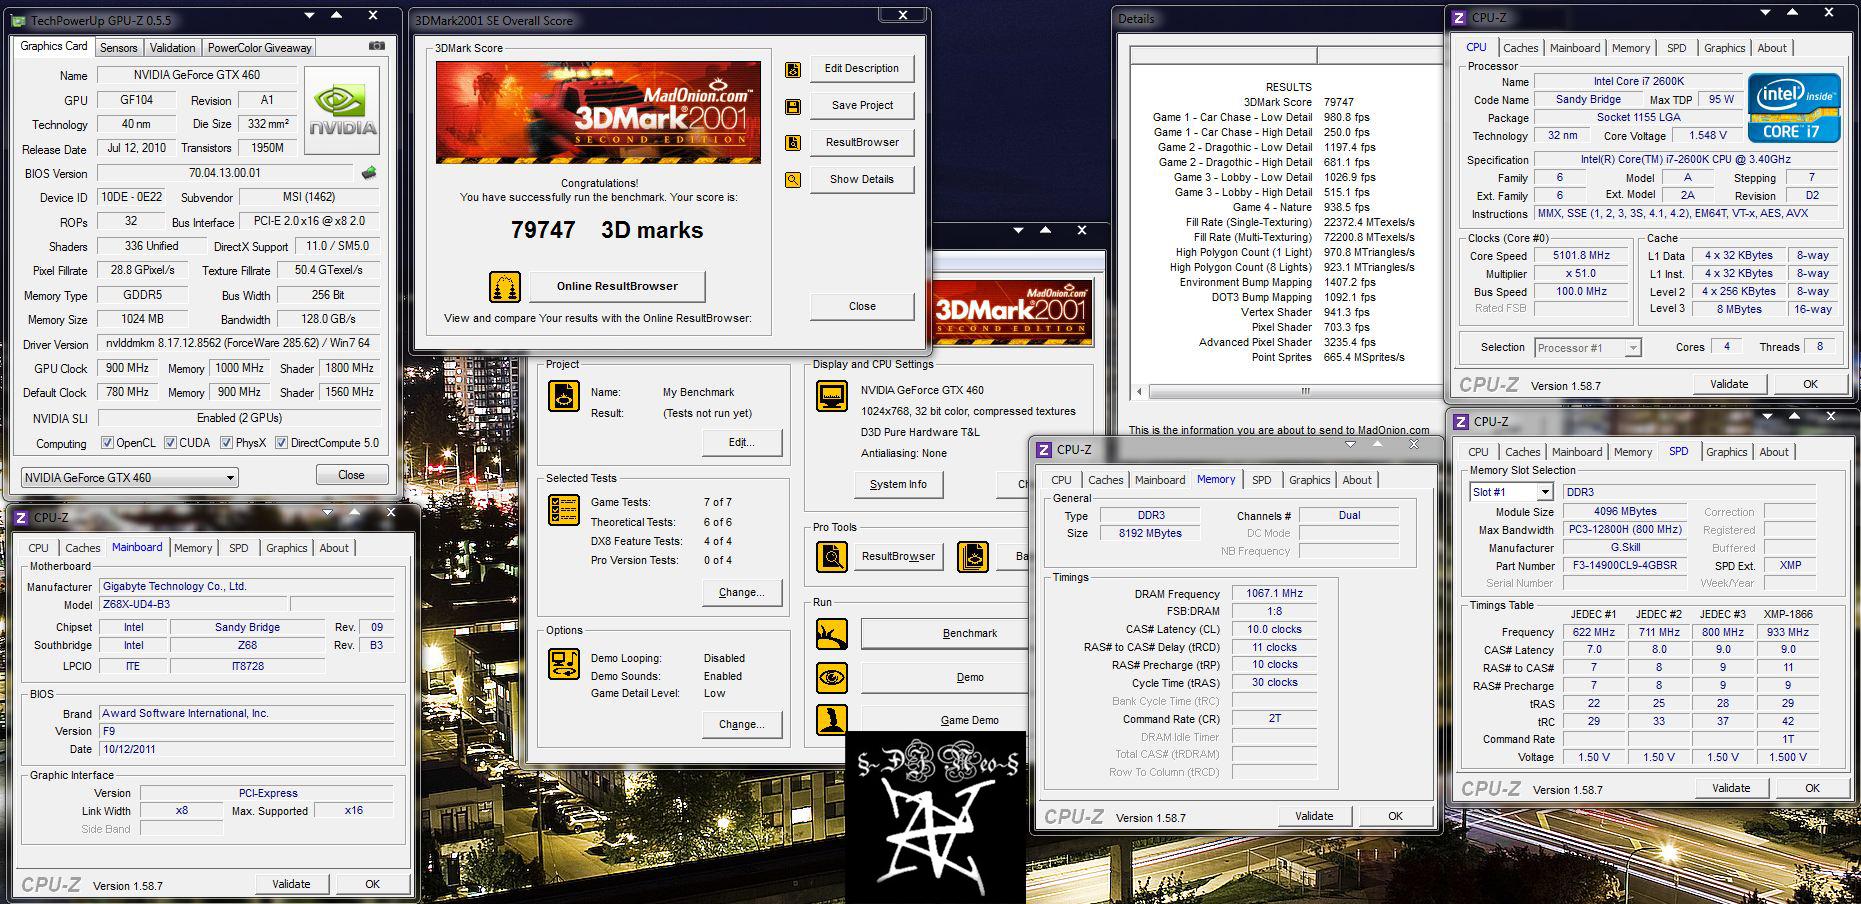Image resolution: width=1861 pixels, height=904 pixels.
Task: Click the Game Demo joystick icon
Action: tap(832, 720)
